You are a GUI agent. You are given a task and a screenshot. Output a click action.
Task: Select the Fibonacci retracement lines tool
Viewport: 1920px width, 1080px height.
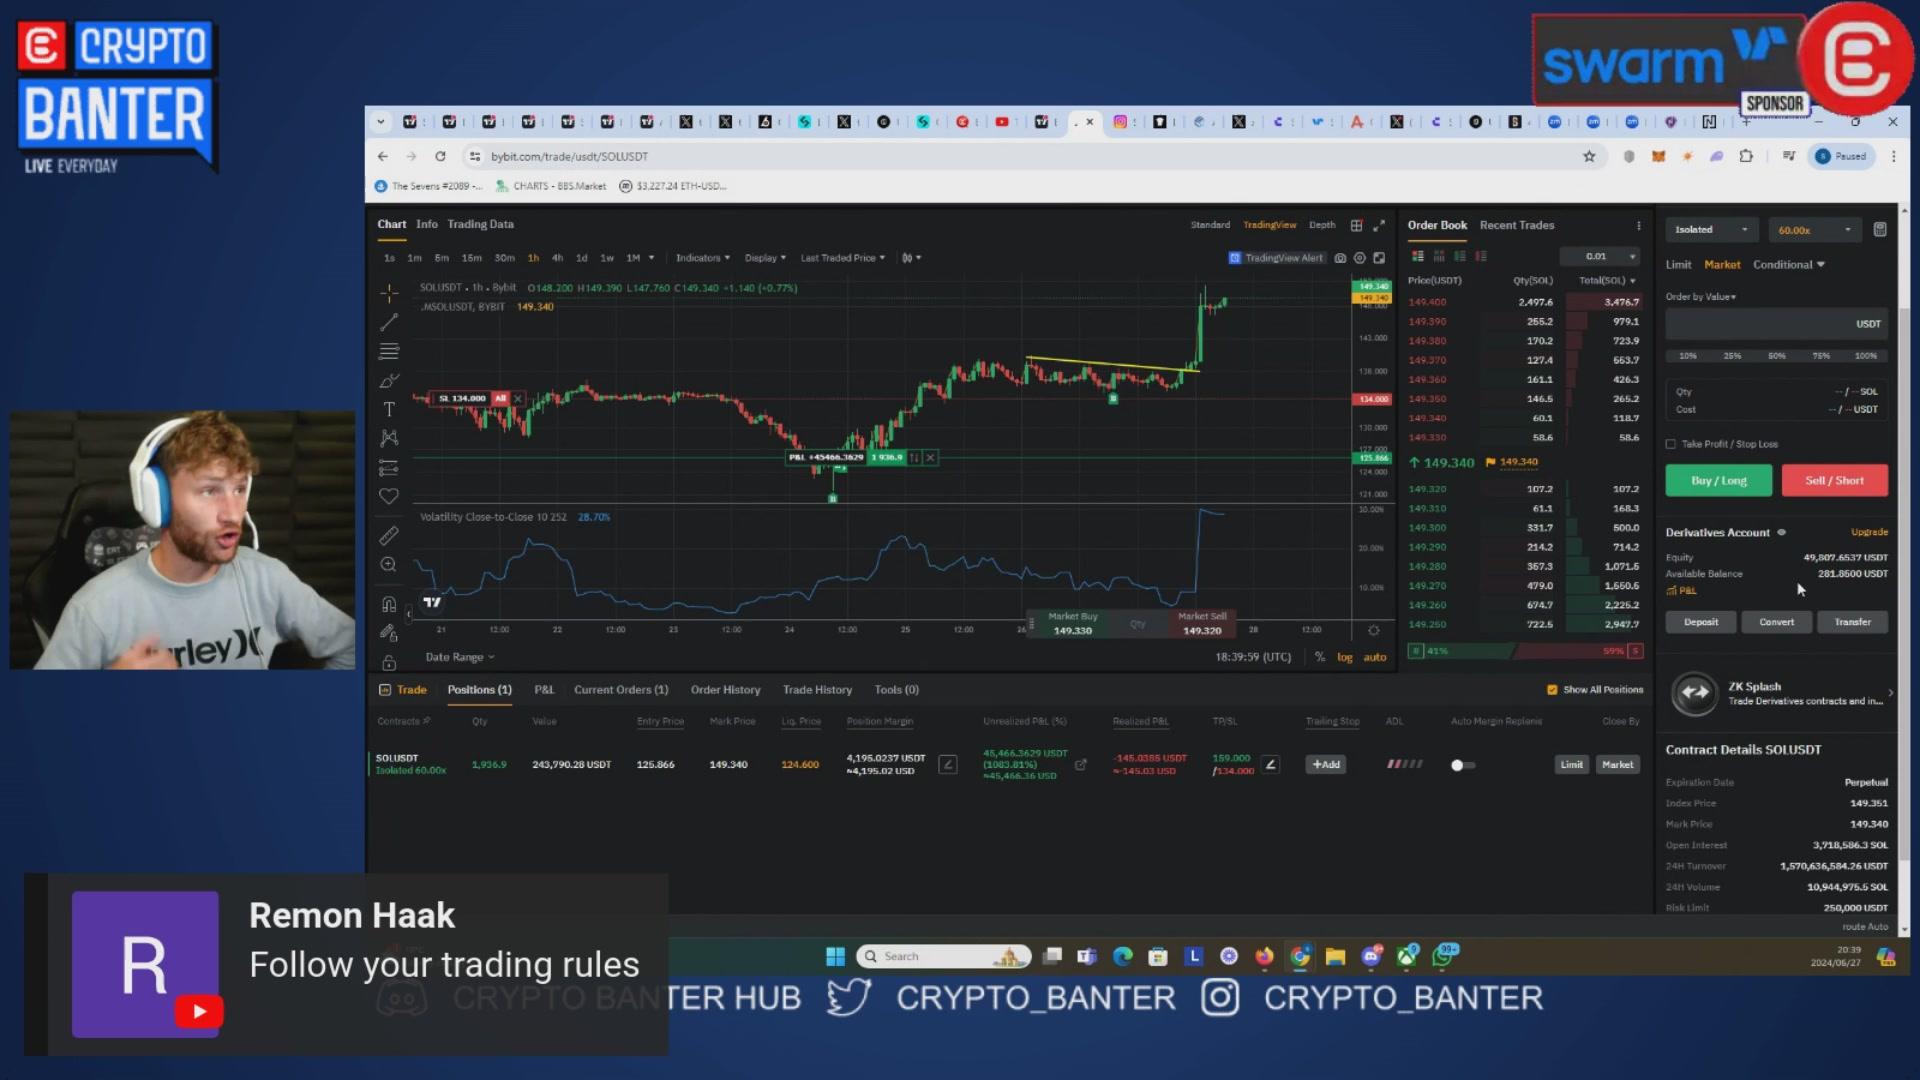point(389,352)
